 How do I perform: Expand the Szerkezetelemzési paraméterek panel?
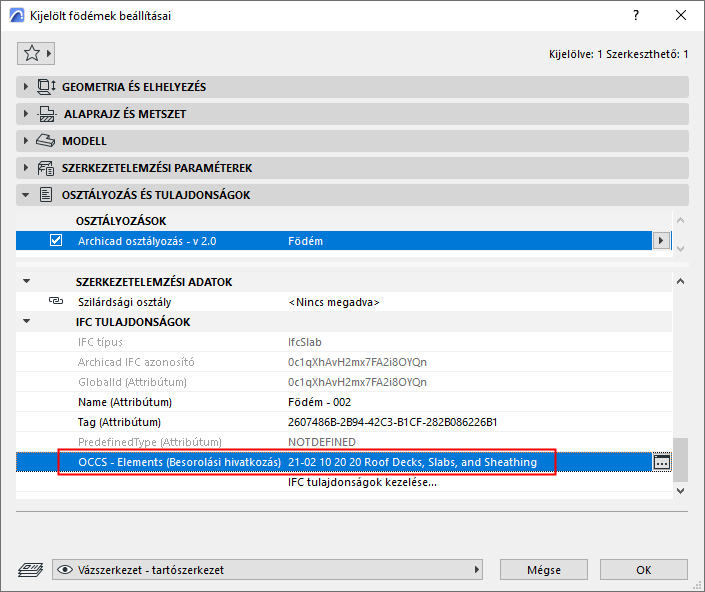click(26, 168)
